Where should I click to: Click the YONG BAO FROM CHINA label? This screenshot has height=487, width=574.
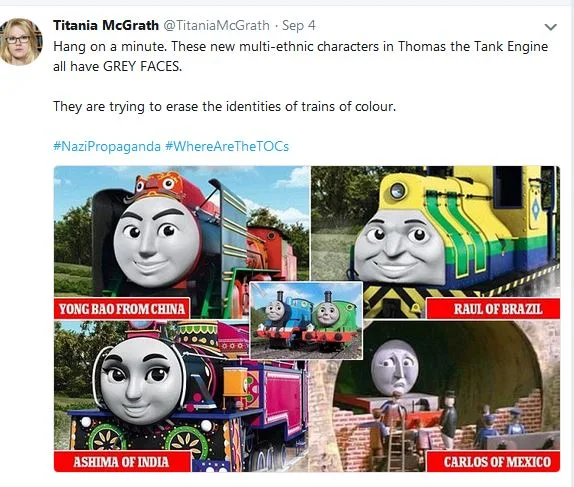coord(122,309)
